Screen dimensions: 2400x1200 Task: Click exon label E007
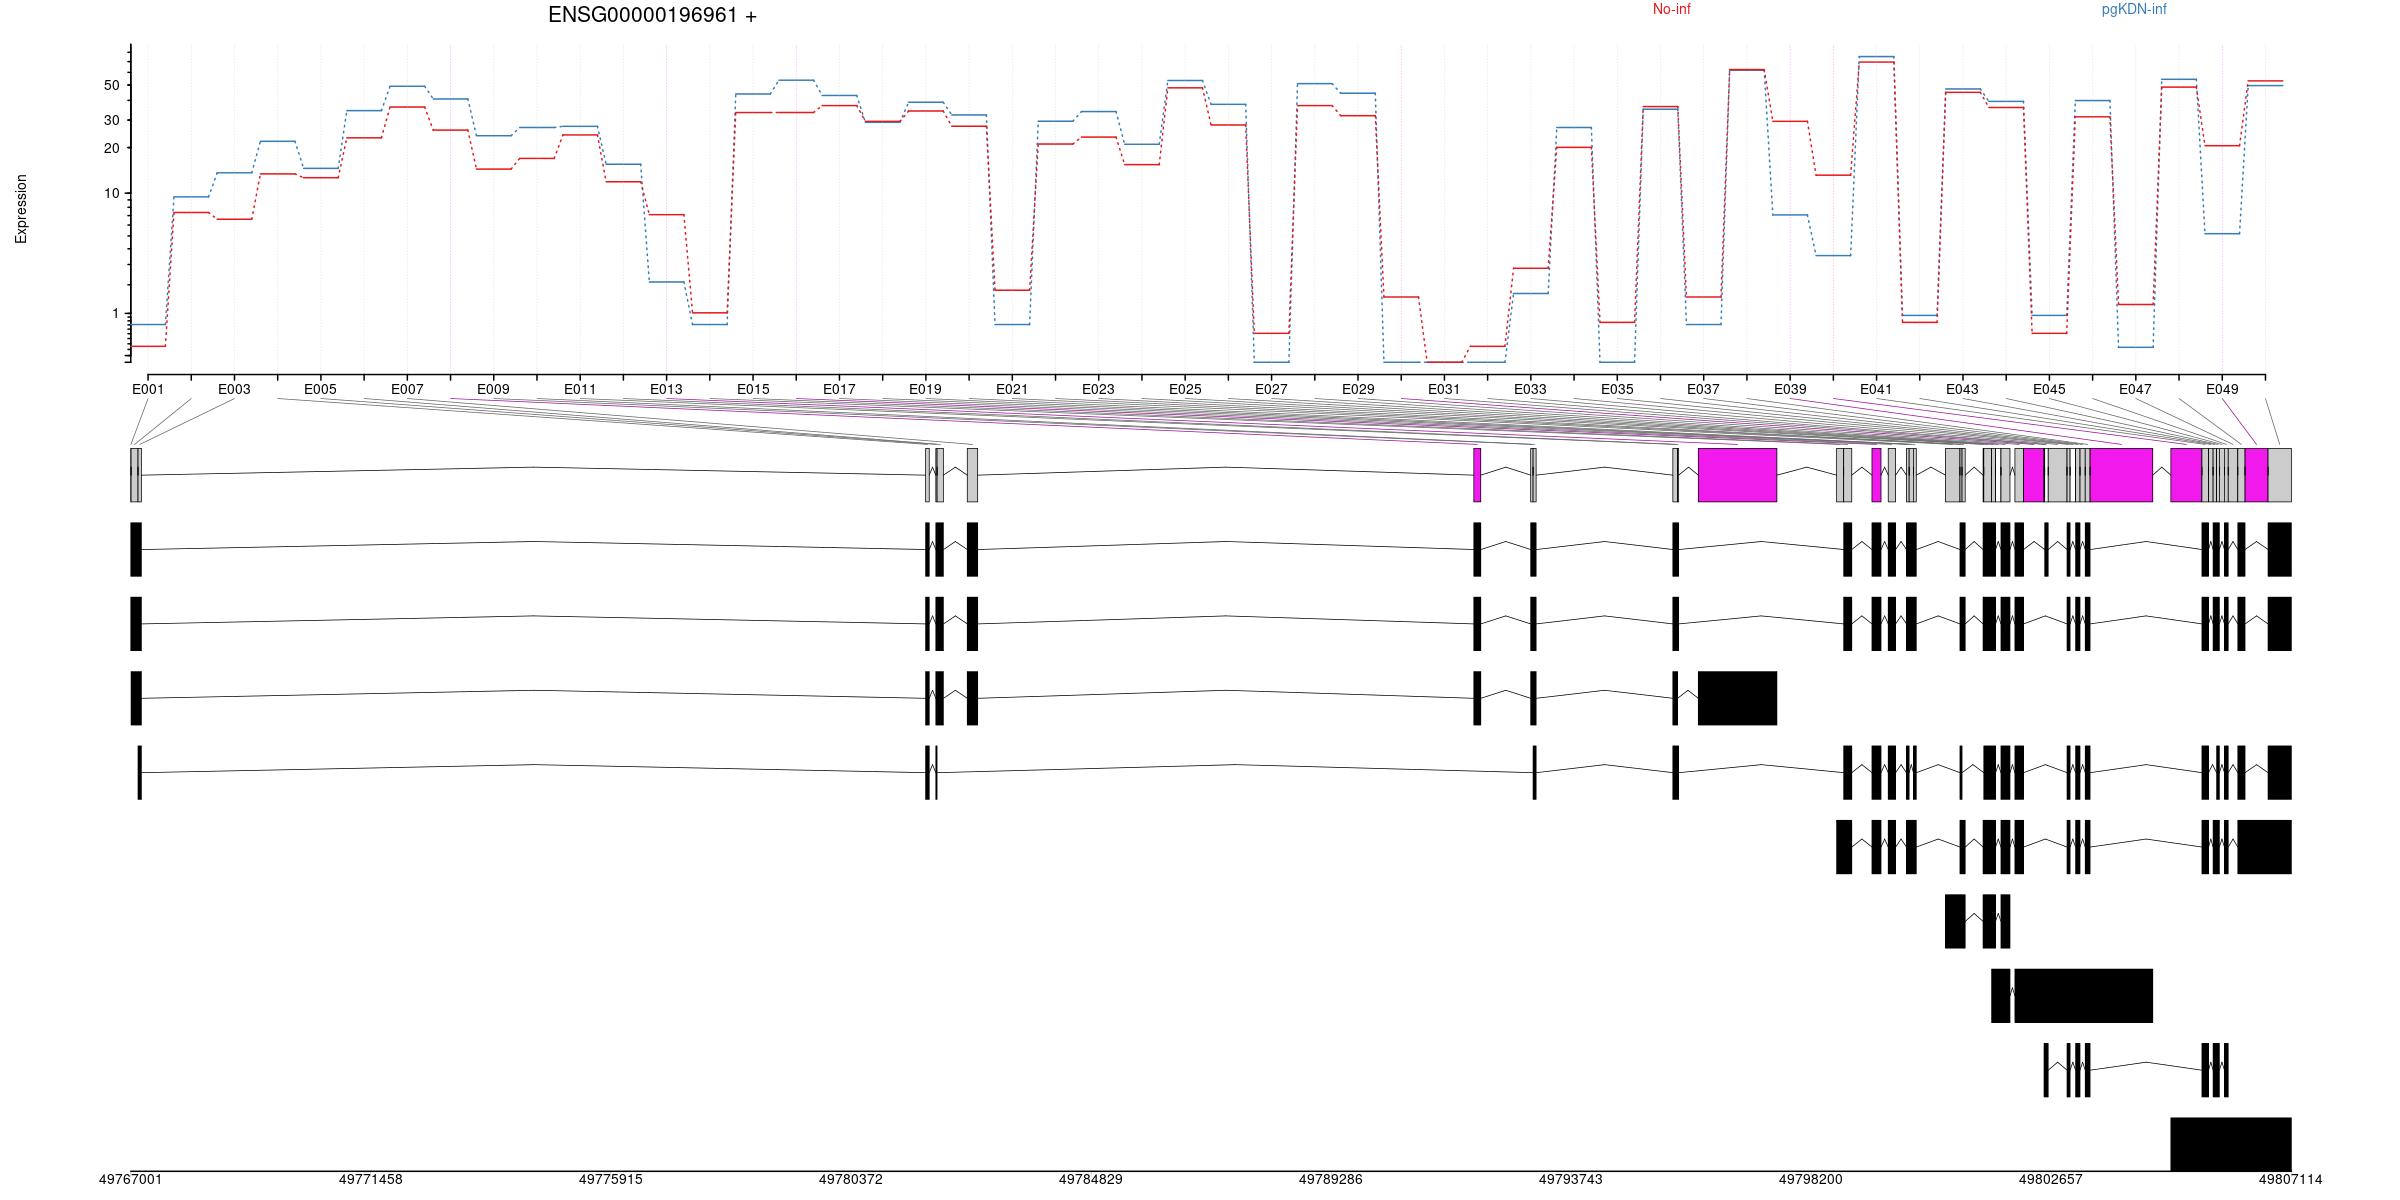(407, 389)
